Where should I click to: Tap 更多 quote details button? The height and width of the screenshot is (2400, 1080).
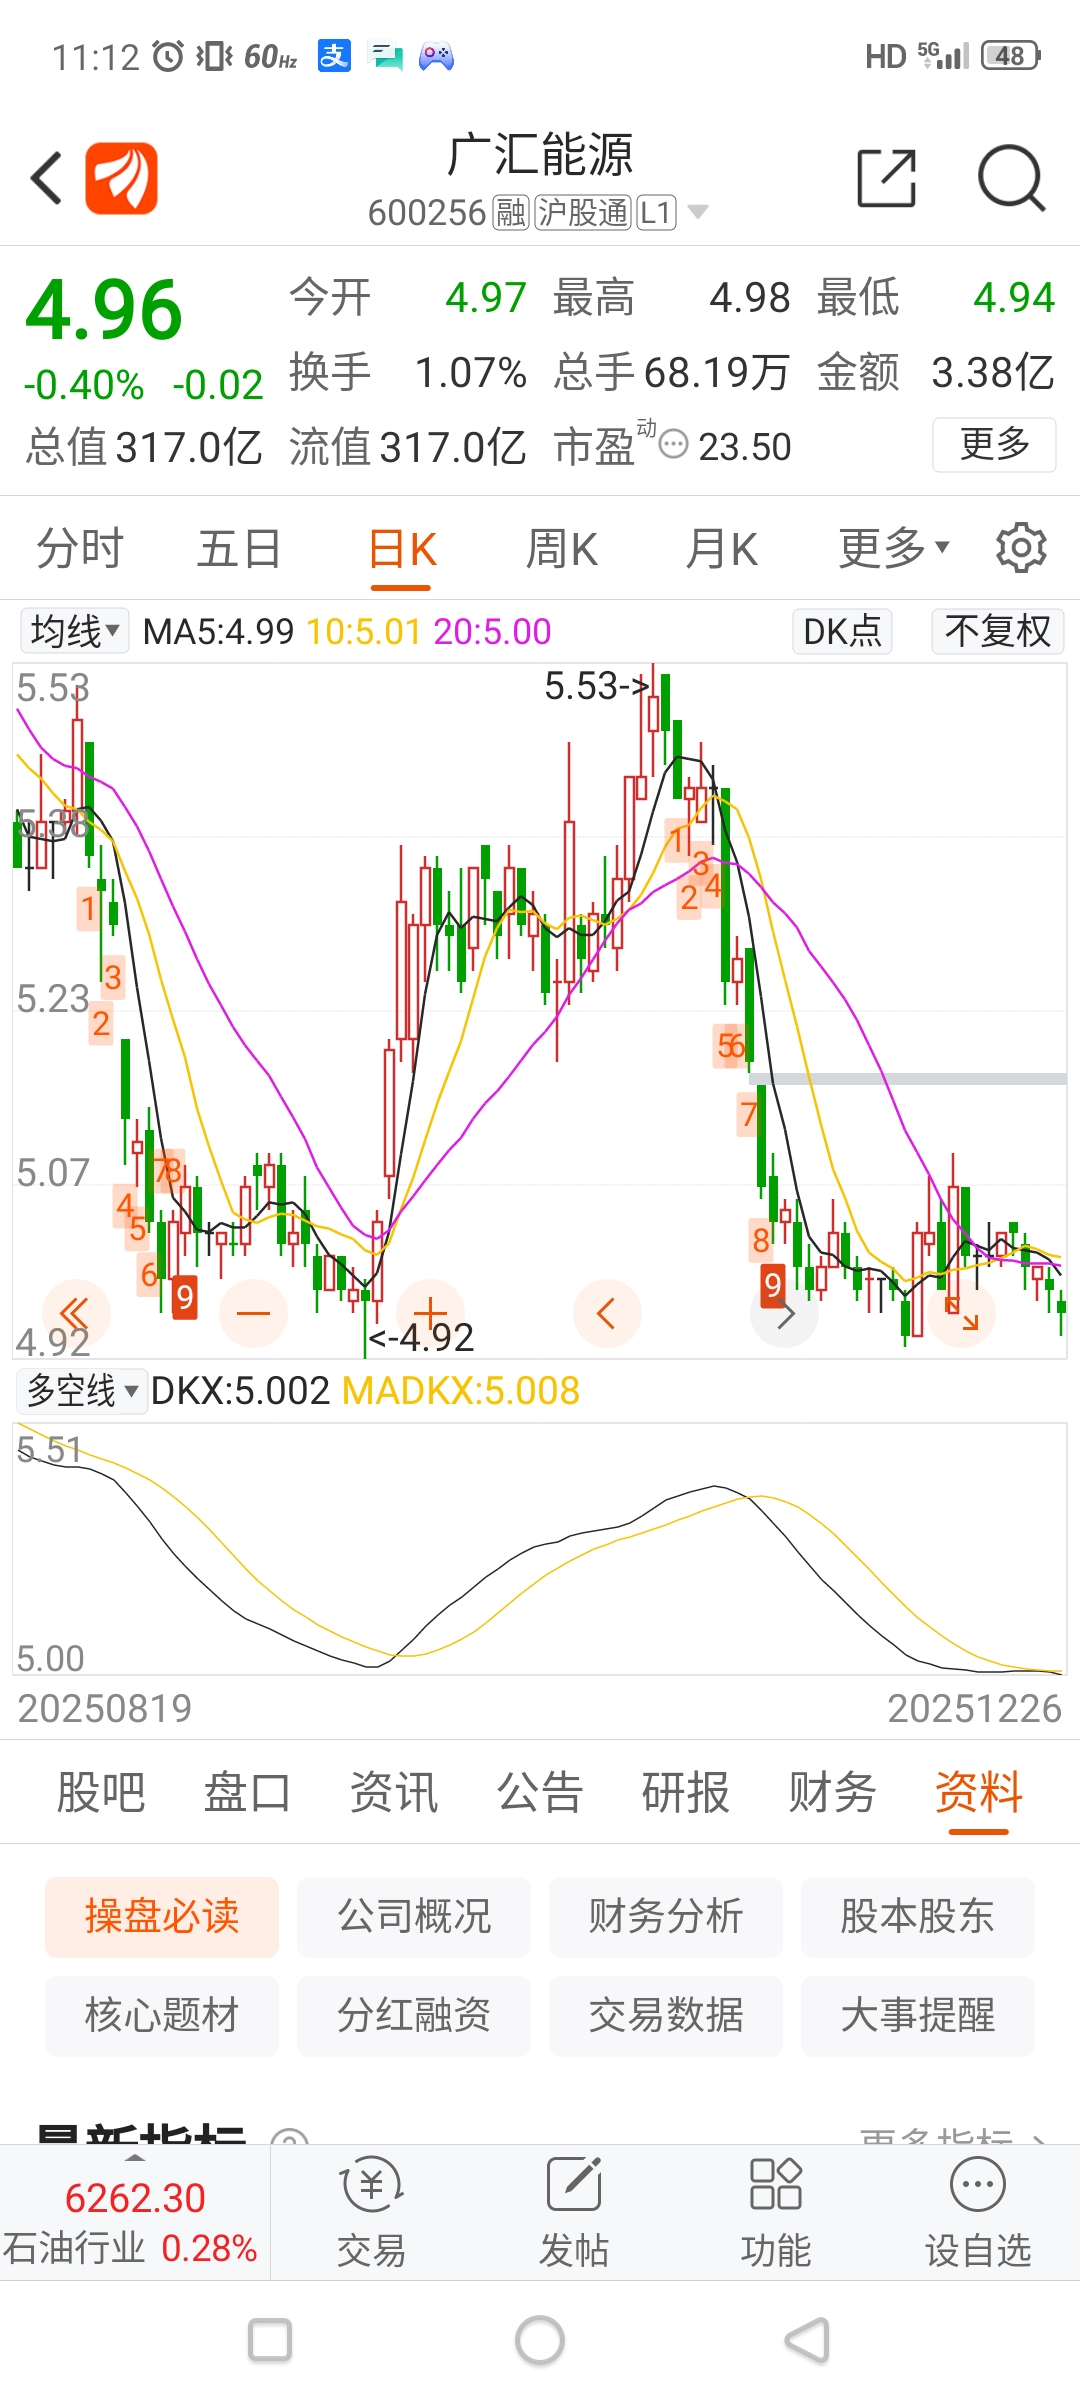[x=994, y=444]
